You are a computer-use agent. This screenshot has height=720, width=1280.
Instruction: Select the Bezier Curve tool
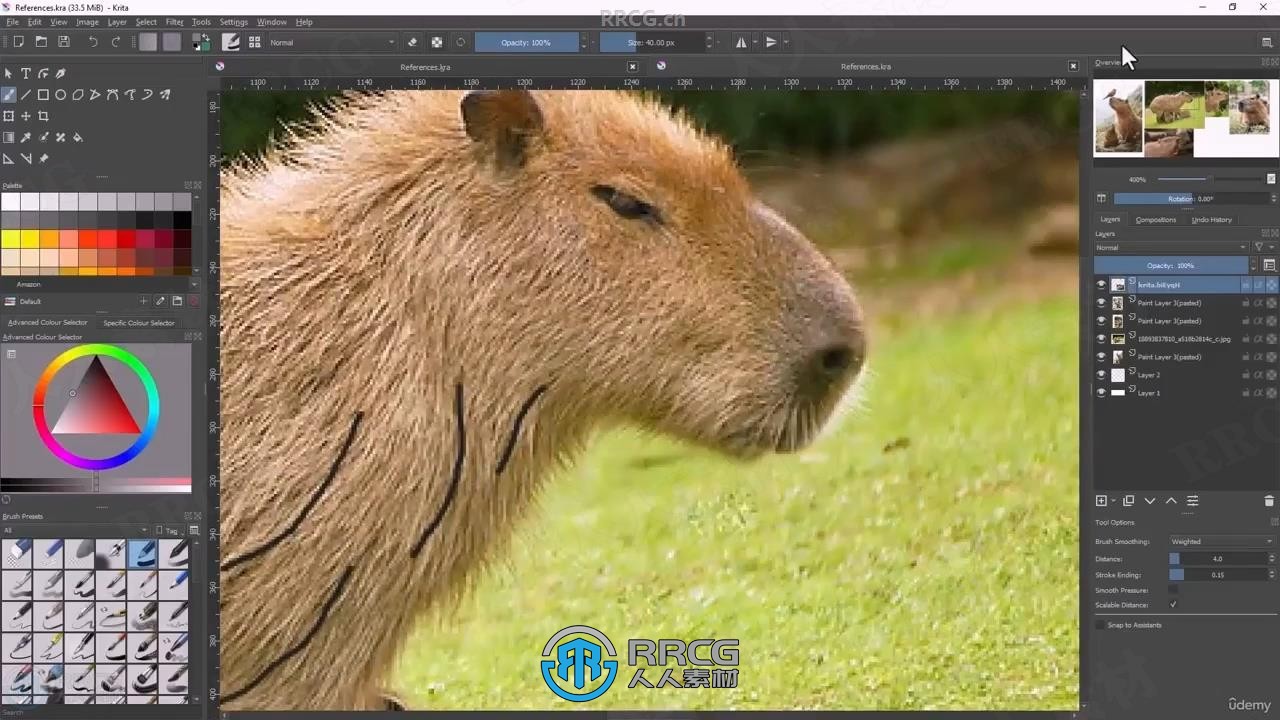[x=113, y=95]
